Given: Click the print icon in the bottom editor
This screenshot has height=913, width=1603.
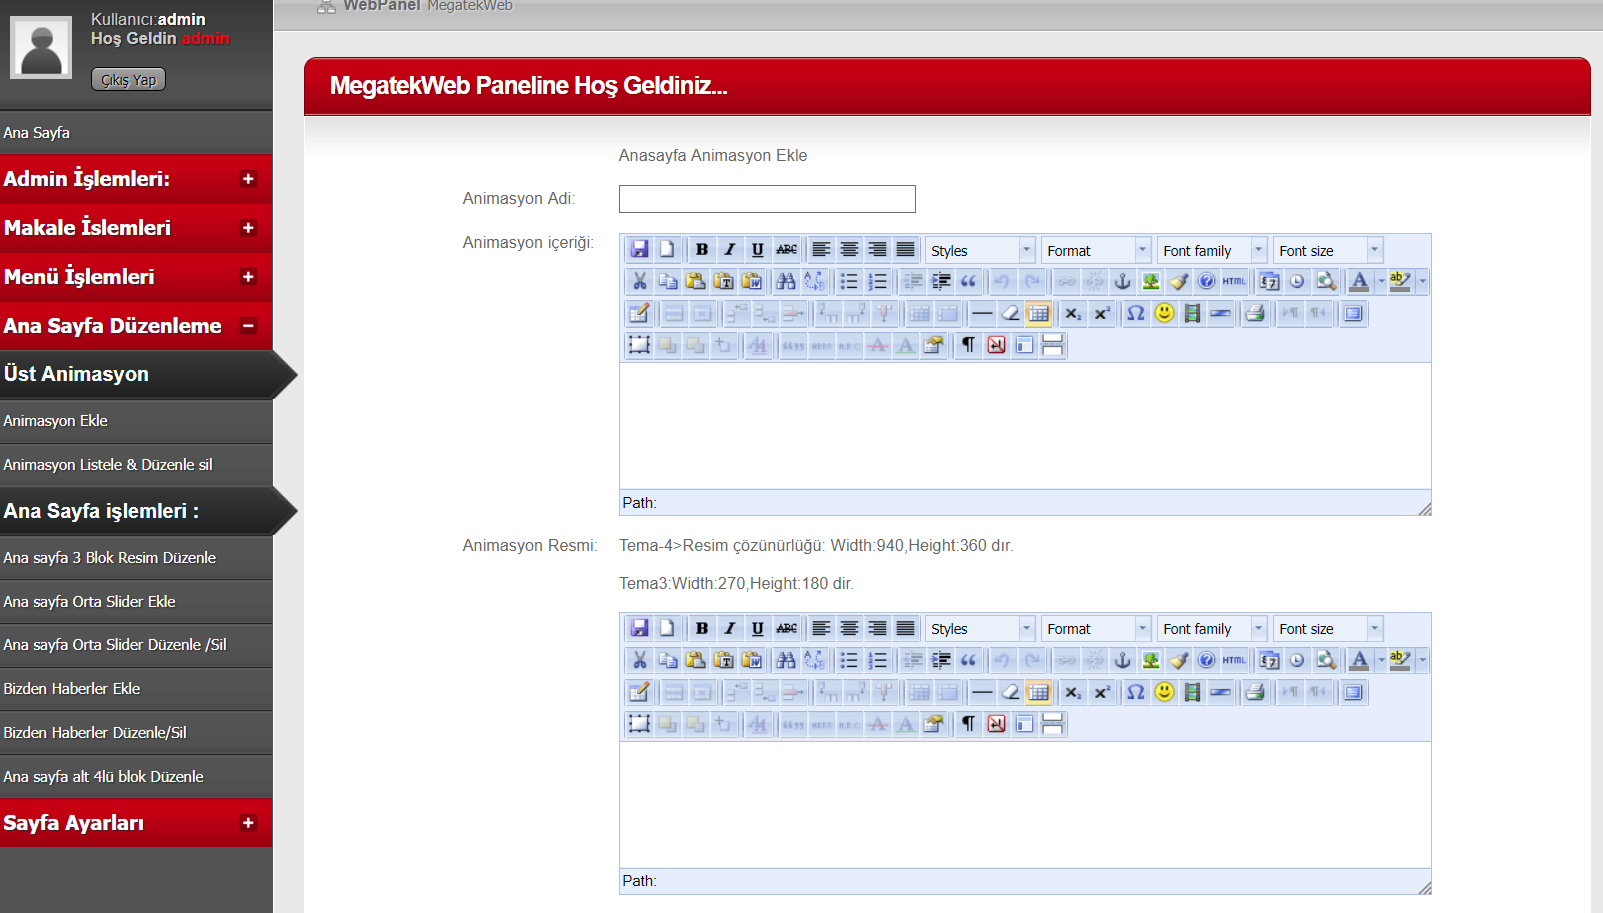Looking at the screenshot, I should tap(1255, 693).
